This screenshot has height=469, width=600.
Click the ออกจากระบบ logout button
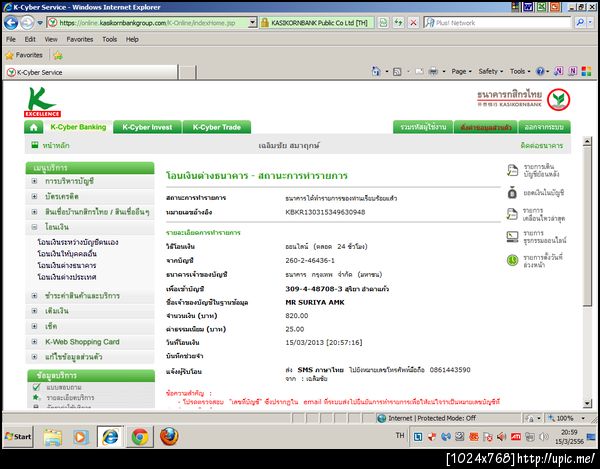click(x=544, y=127)
